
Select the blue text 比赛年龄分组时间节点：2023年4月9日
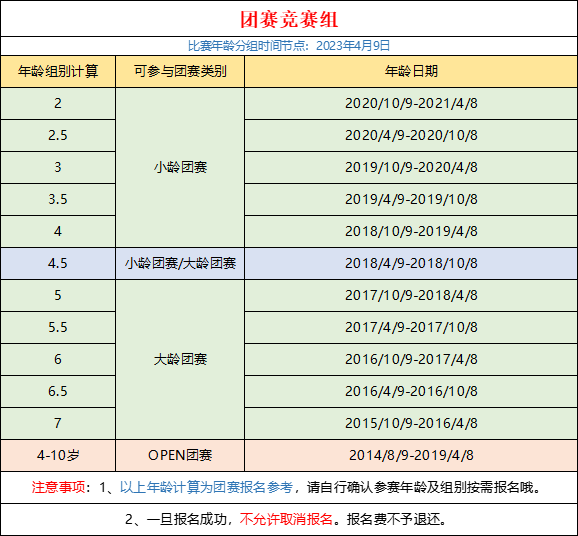click(289, 46)
